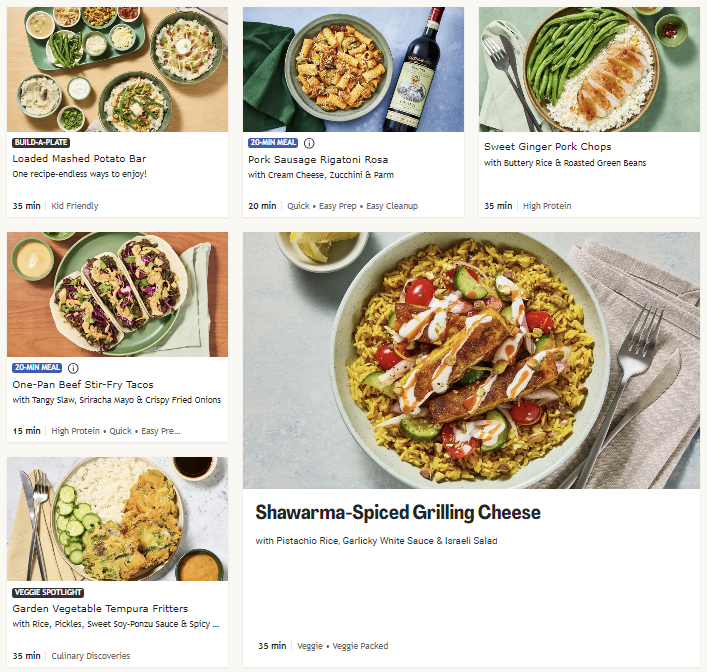The width and height of the screenshot is (707, 672).
Task: Click the Kid Friendly tag
Action: tap(75, 206)
